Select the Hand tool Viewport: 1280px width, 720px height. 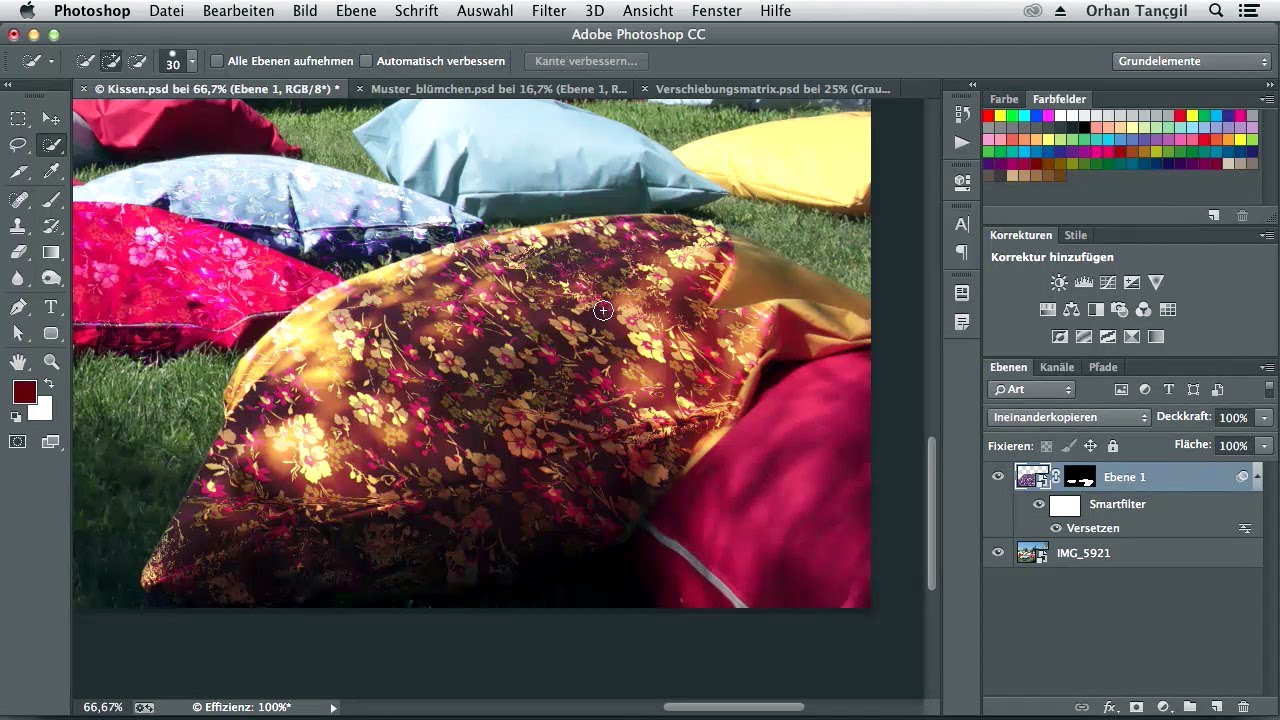(18, 361)
